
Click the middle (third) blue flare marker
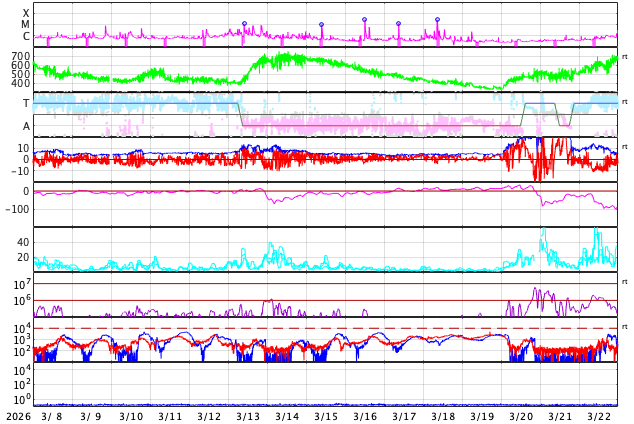[364, 19]
